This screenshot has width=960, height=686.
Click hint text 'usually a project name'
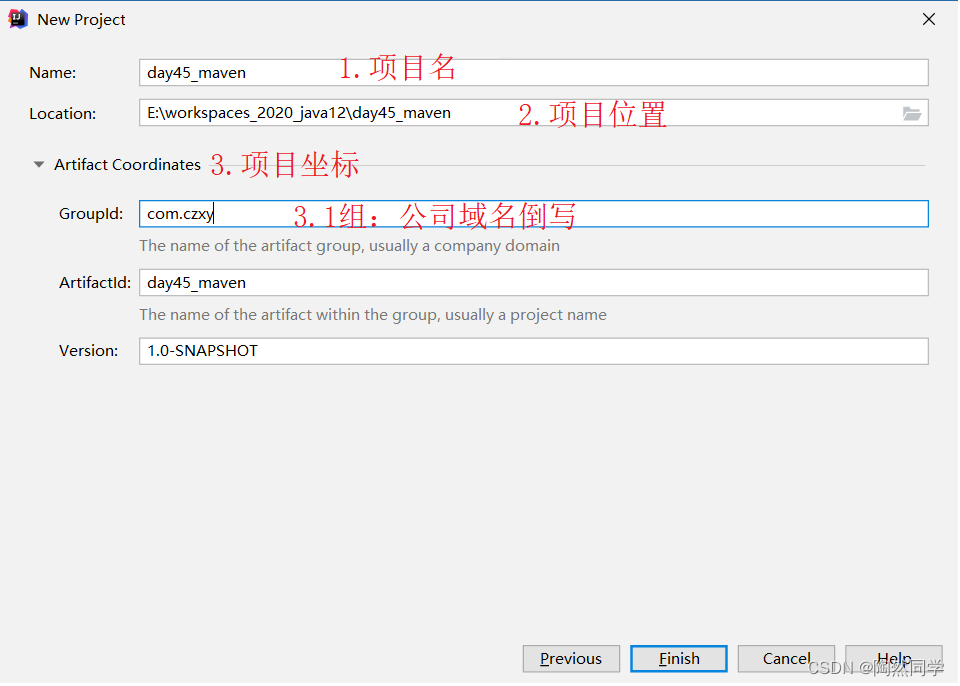[x=526, y=315]
